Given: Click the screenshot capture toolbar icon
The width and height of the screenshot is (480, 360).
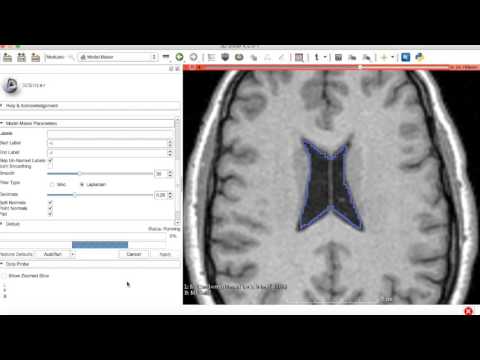Looking at the screenshot, I should (x=338, y=57).
